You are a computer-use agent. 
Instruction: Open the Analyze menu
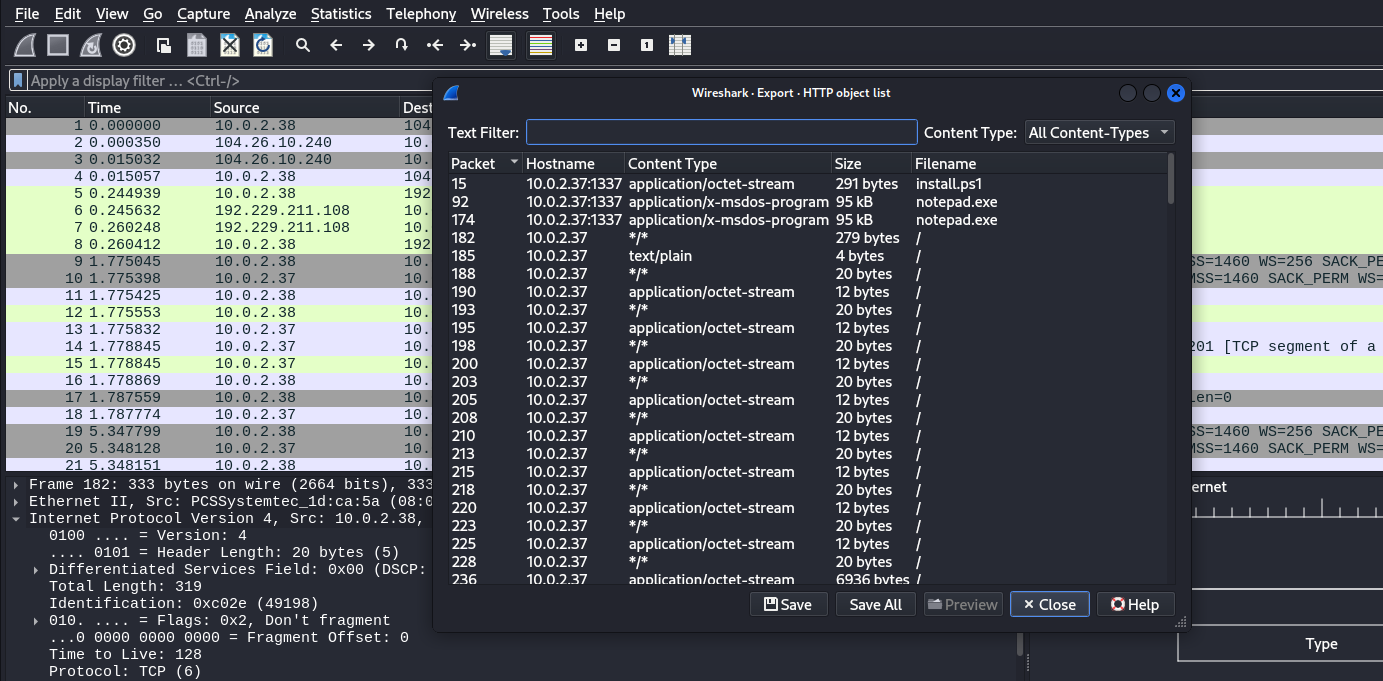pos(270,14)
